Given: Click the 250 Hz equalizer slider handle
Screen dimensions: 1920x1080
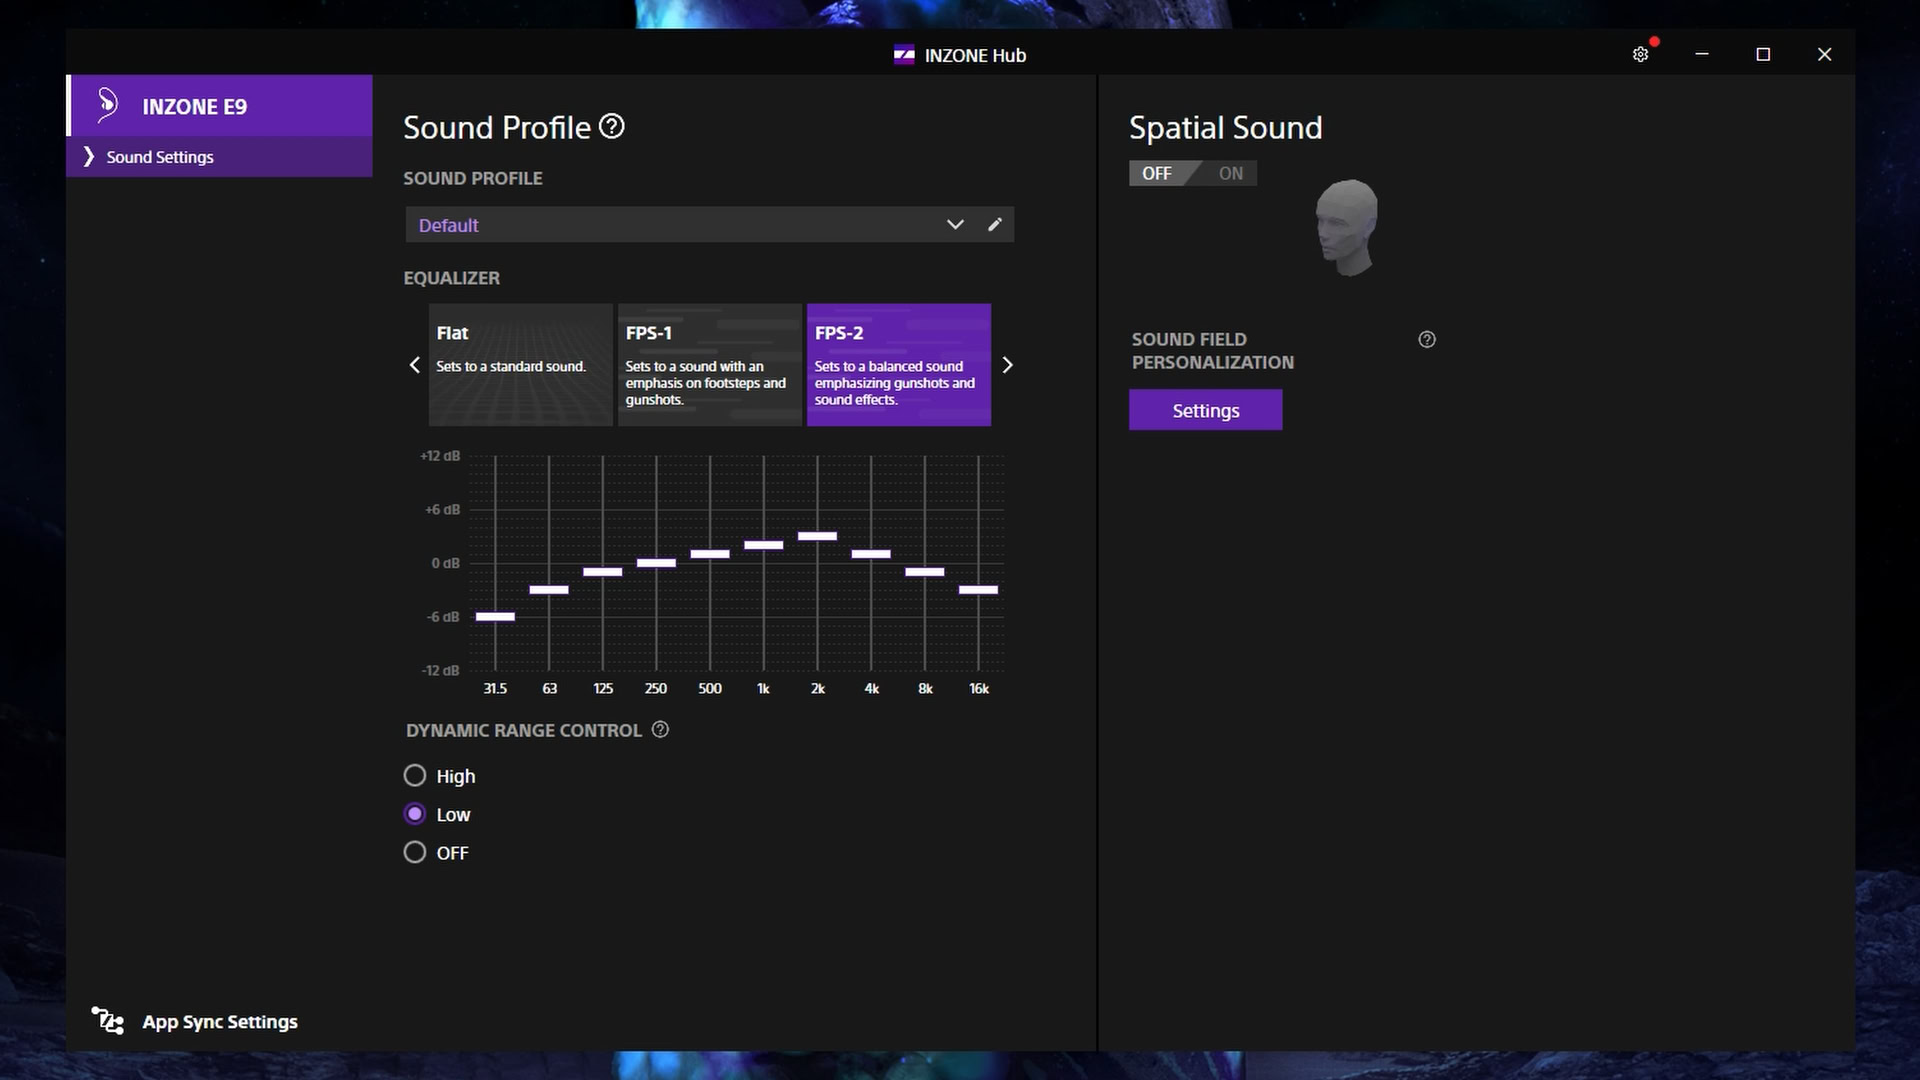Looking at the screenshot, I should pos(656,563).
